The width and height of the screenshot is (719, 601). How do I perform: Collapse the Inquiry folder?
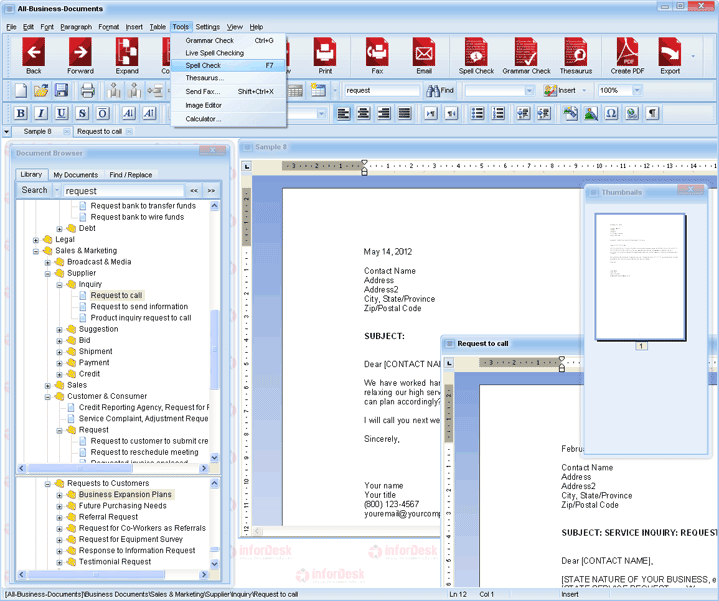click(59, 285)
